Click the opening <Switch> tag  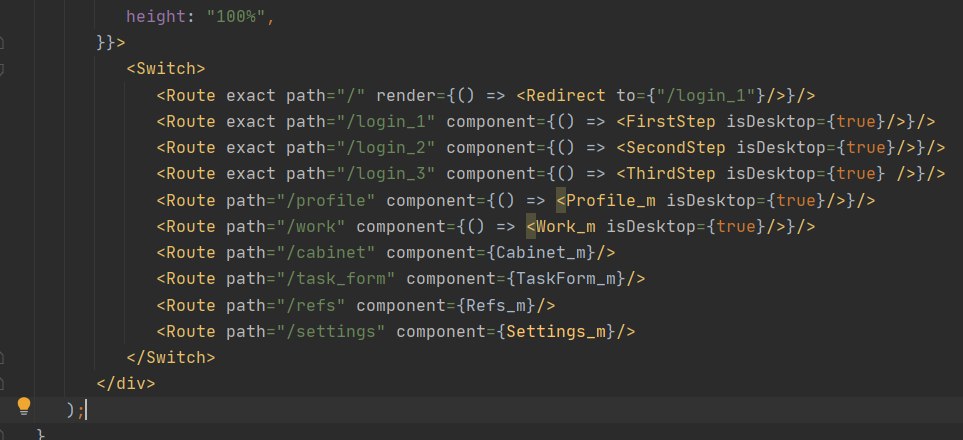tap(166, 68)
